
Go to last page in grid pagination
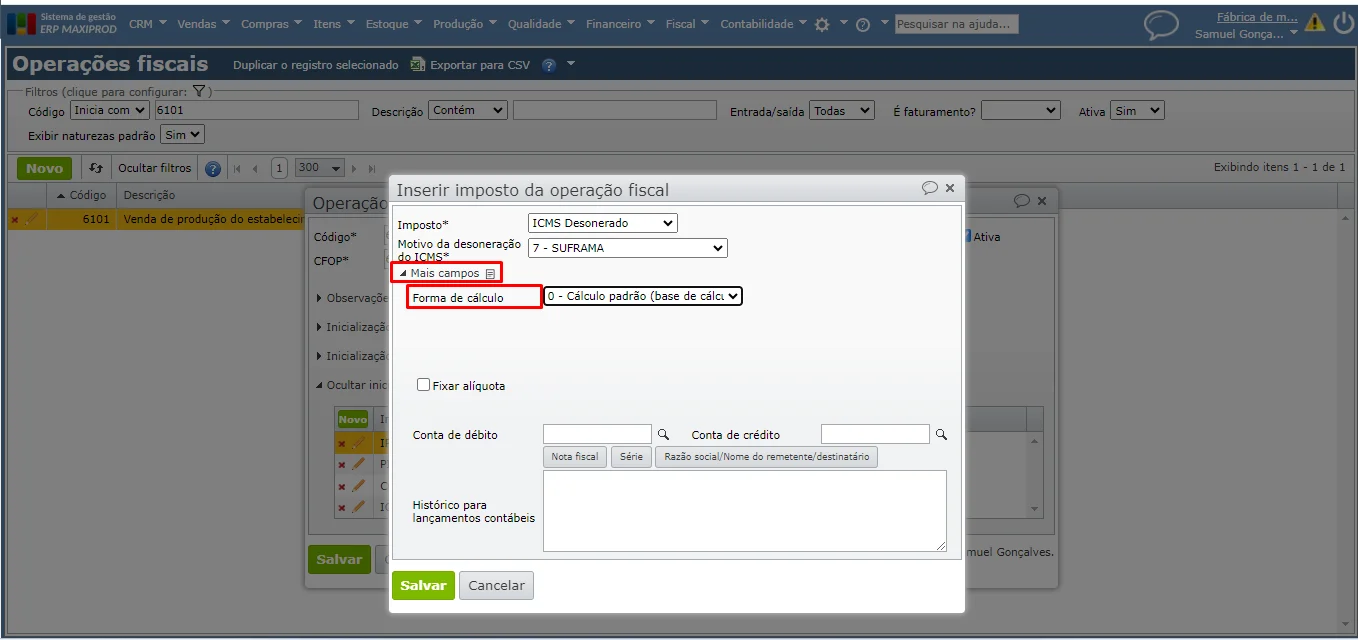click(372, 168)
